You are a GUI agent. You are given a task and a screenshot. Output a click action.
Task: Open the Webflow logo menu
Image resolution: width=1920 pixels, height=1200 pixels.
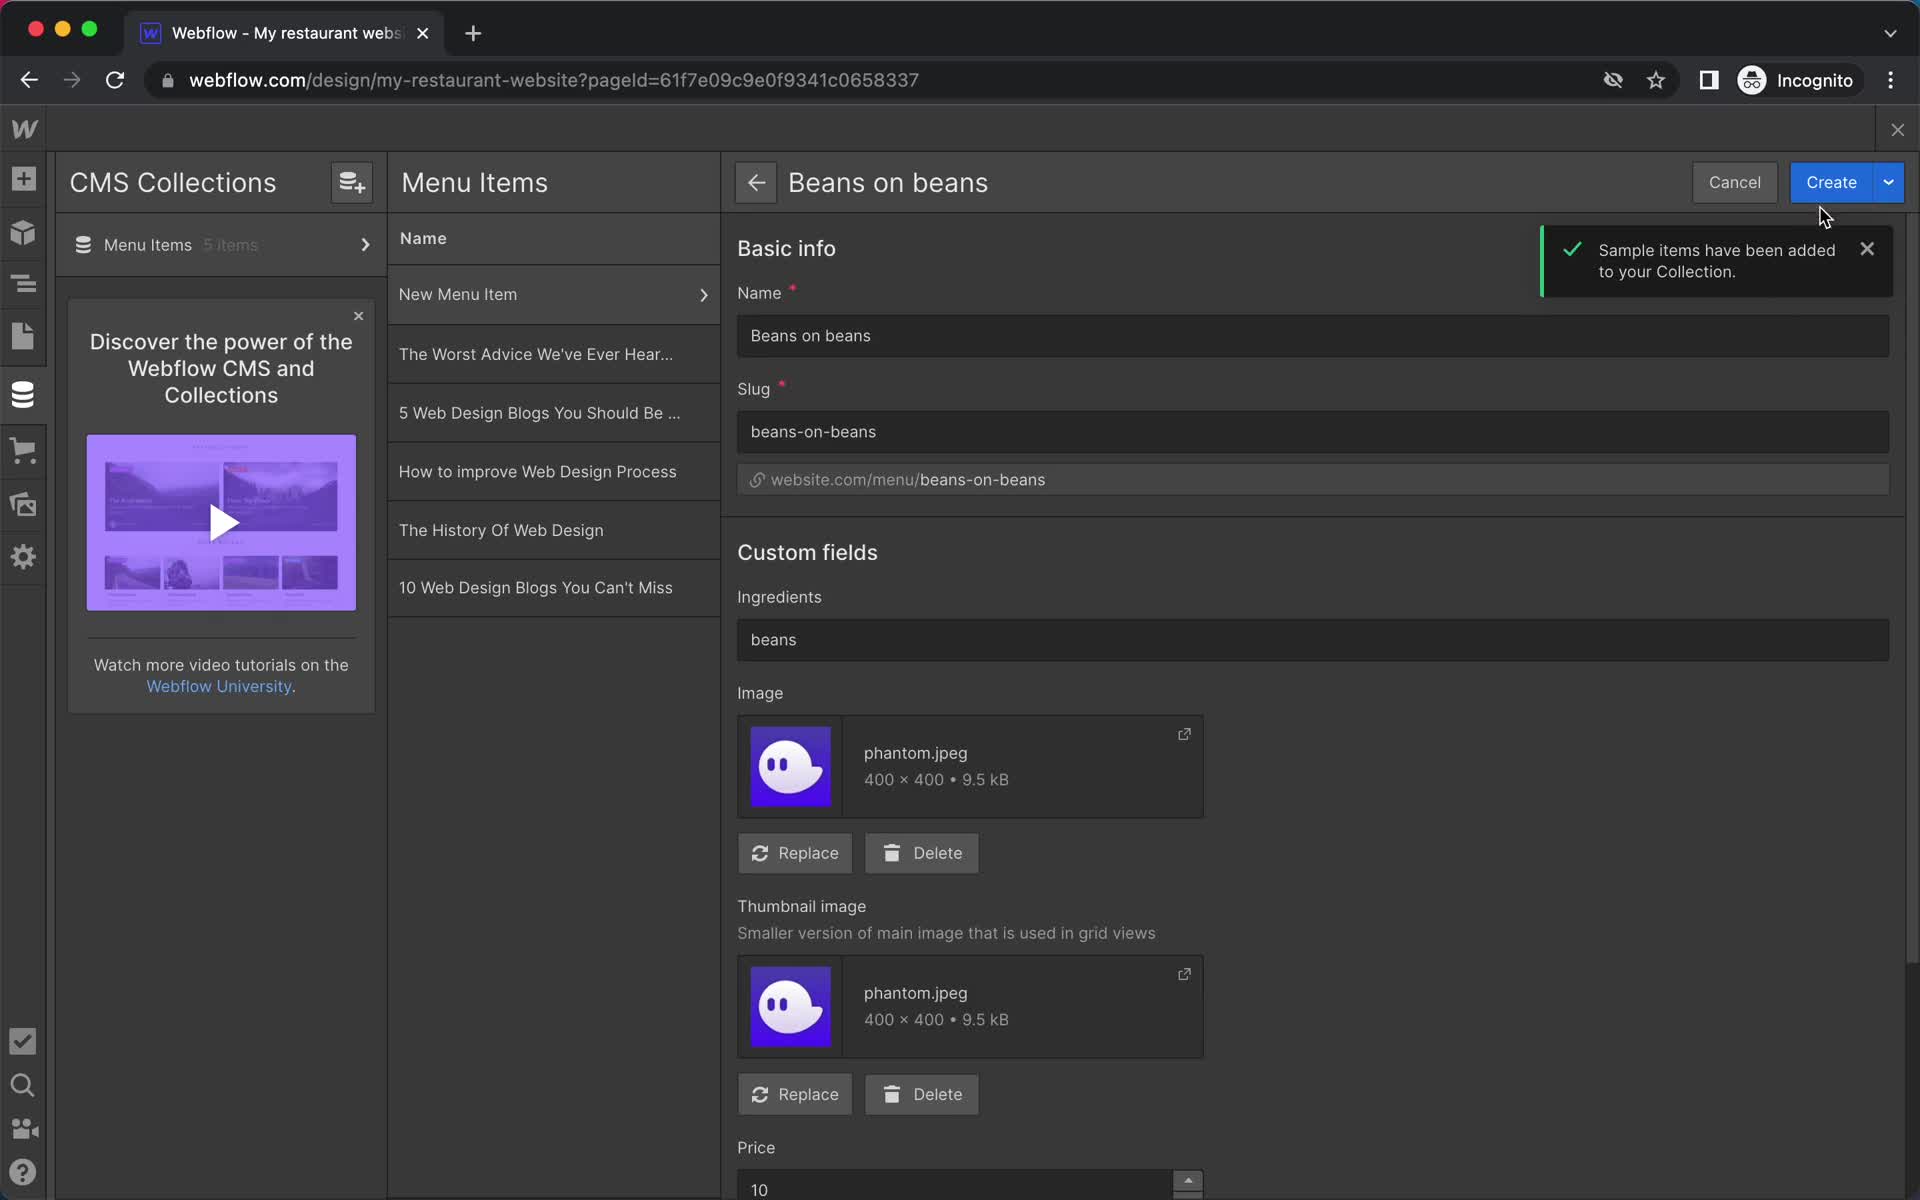coord(24,129)
